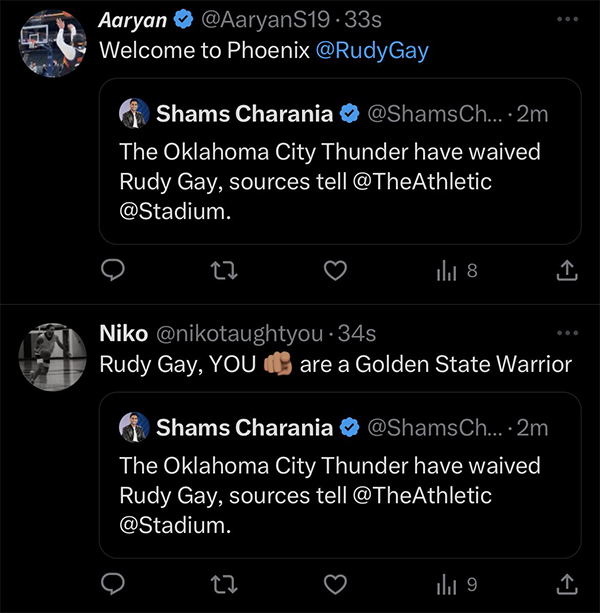Retweet Niko's Golden State Warrior tweet

click(x=226, y=583)
